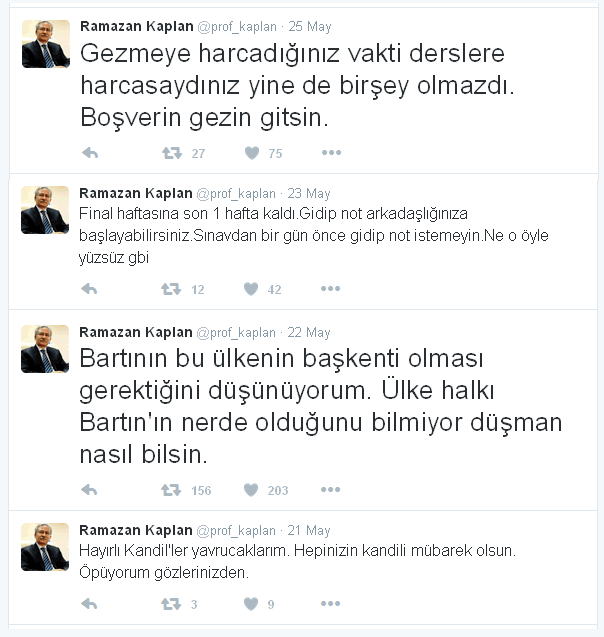This screenshot has width=604, height=637.
Task: Like the 21 May tweet with 9 likes
Action: (251, 604)
